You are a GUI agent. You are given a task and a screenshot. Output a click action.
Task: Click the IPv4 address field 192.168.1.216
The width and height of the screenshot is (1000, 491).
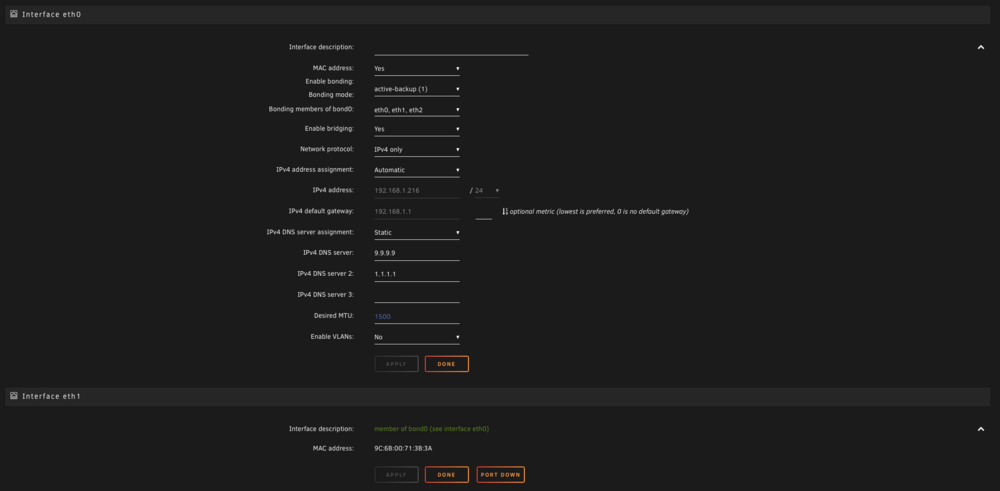[416, 191]
